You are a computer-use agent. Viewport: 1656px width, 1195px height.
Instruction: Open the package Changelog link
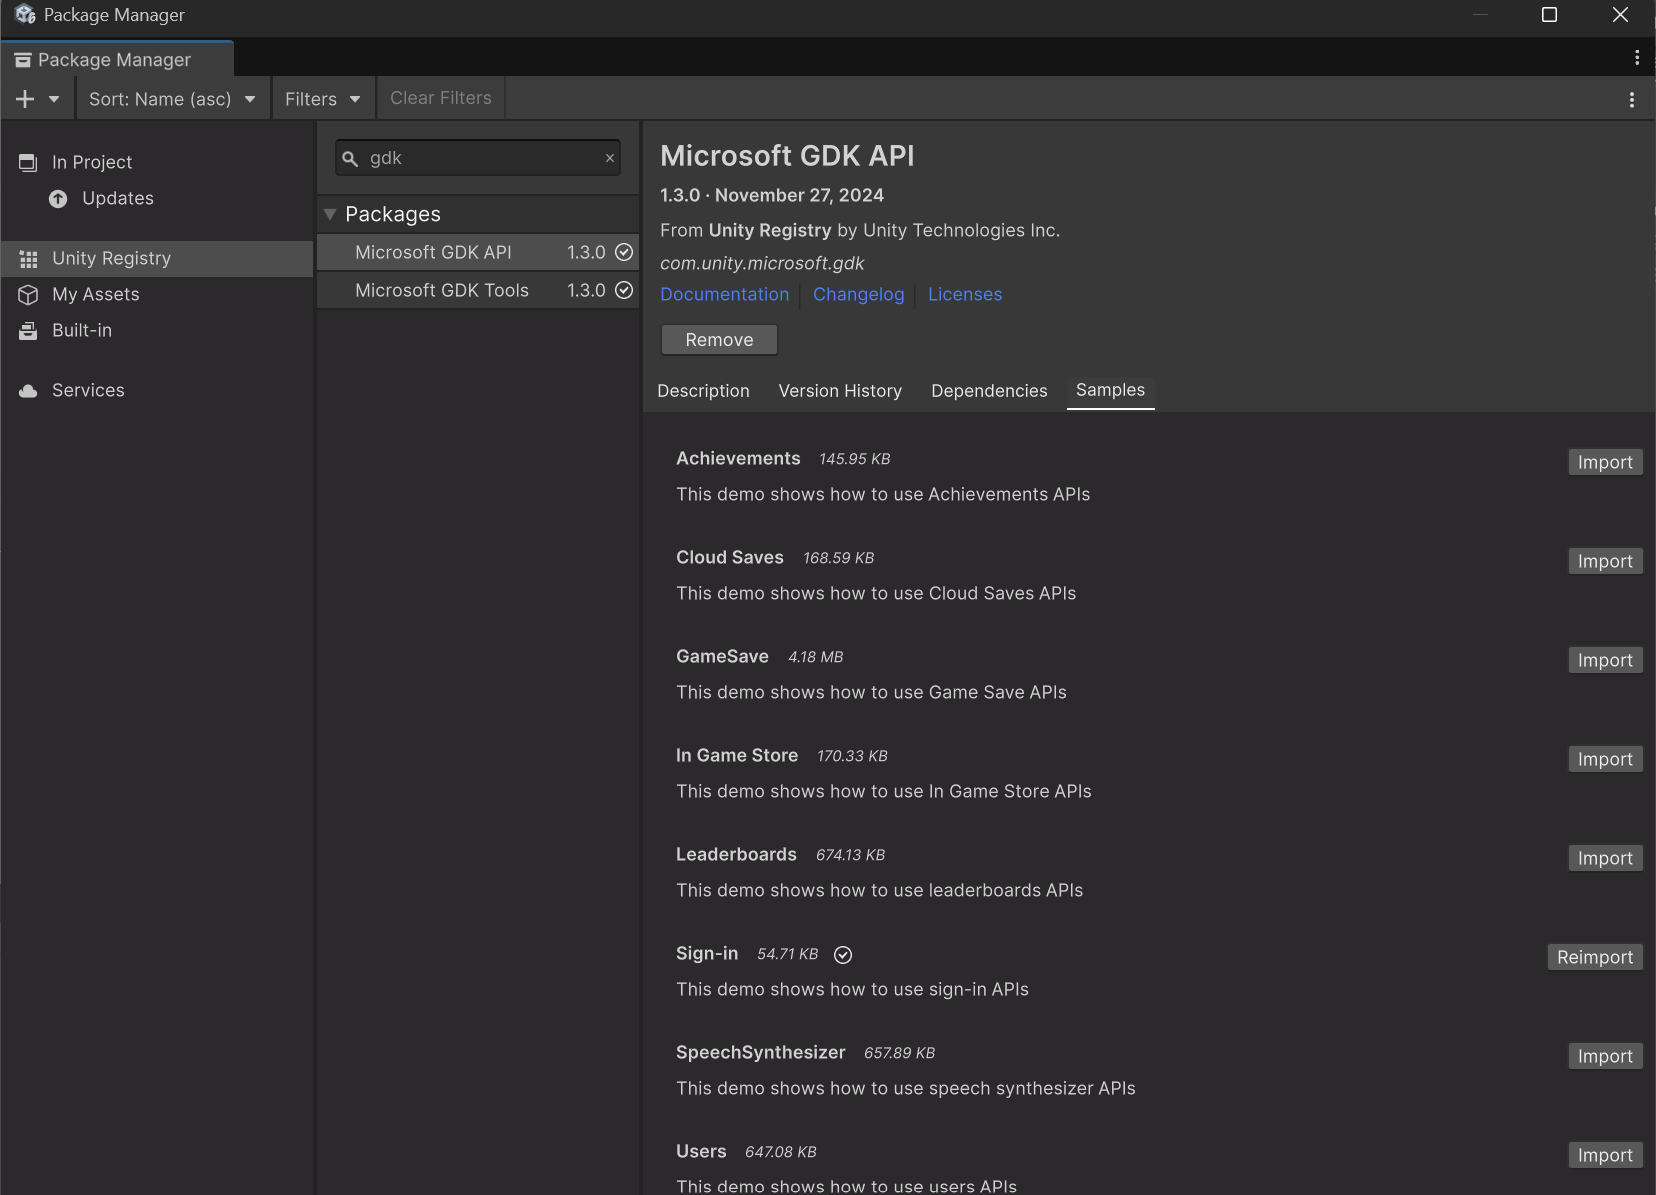(858, 294)
